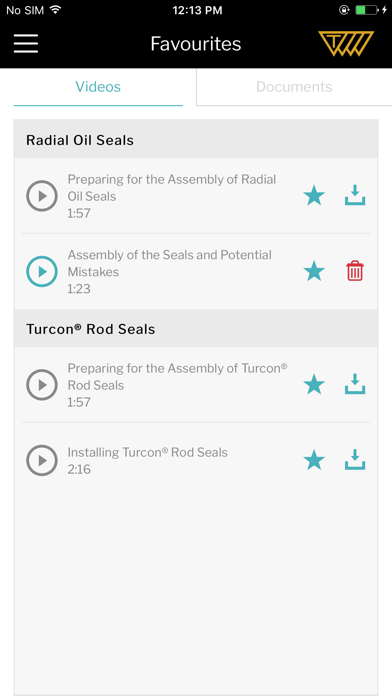The image size is (392, 696).
Task: Play Preparing for the Assembly of Turcon Rod Seals
Action: click(x=42, y=385)
